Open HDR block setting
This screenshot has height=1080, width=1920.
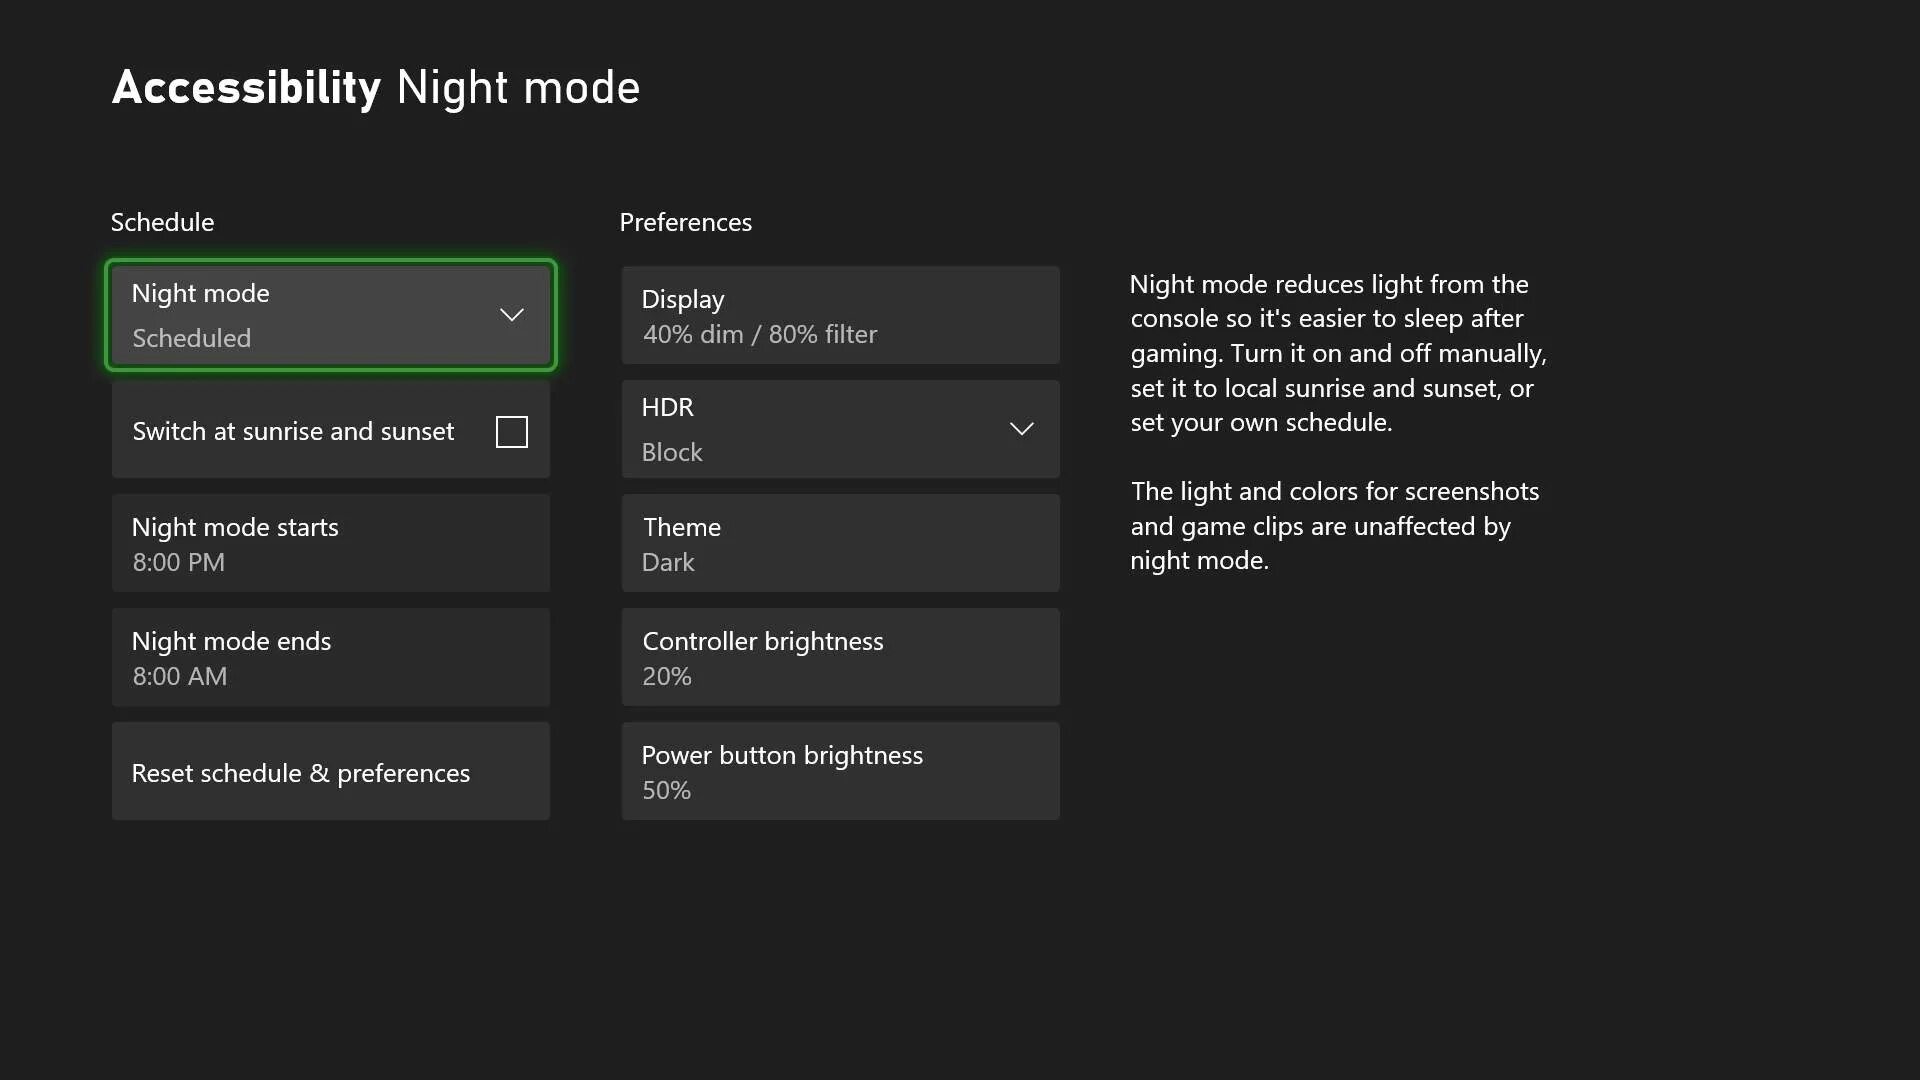point(840,429)
